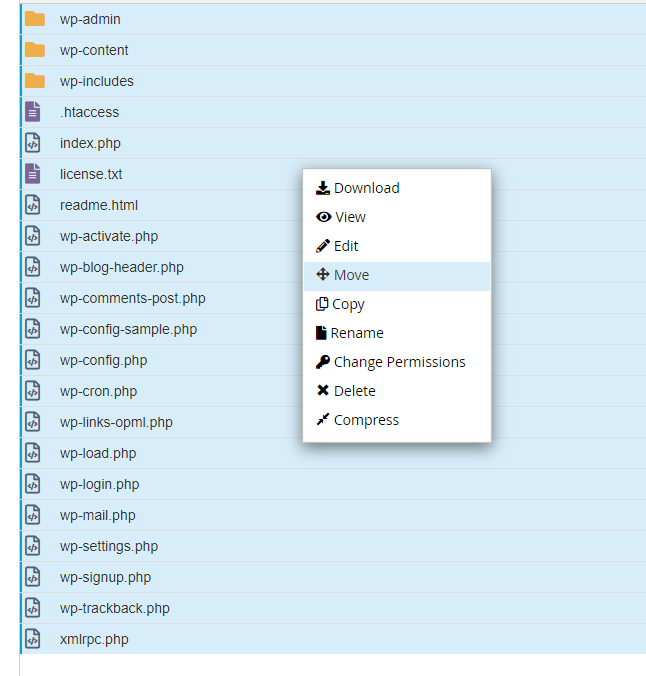Select the wp-links-opml.php file name

pos(116,423)
